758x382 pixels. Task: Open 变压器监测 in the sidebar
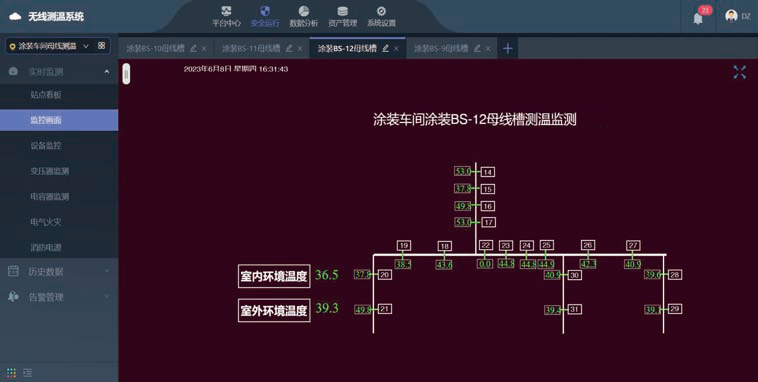[x=59, y=171]
